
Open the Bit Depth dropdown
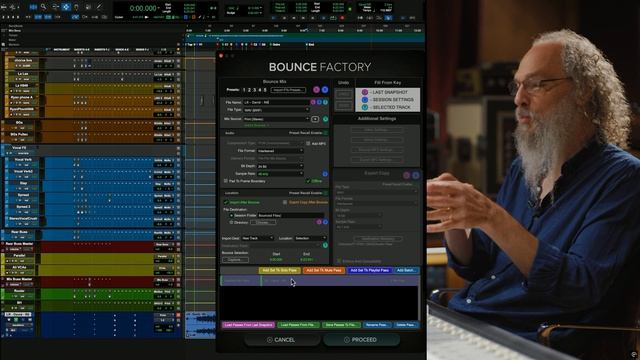[280, 167]
